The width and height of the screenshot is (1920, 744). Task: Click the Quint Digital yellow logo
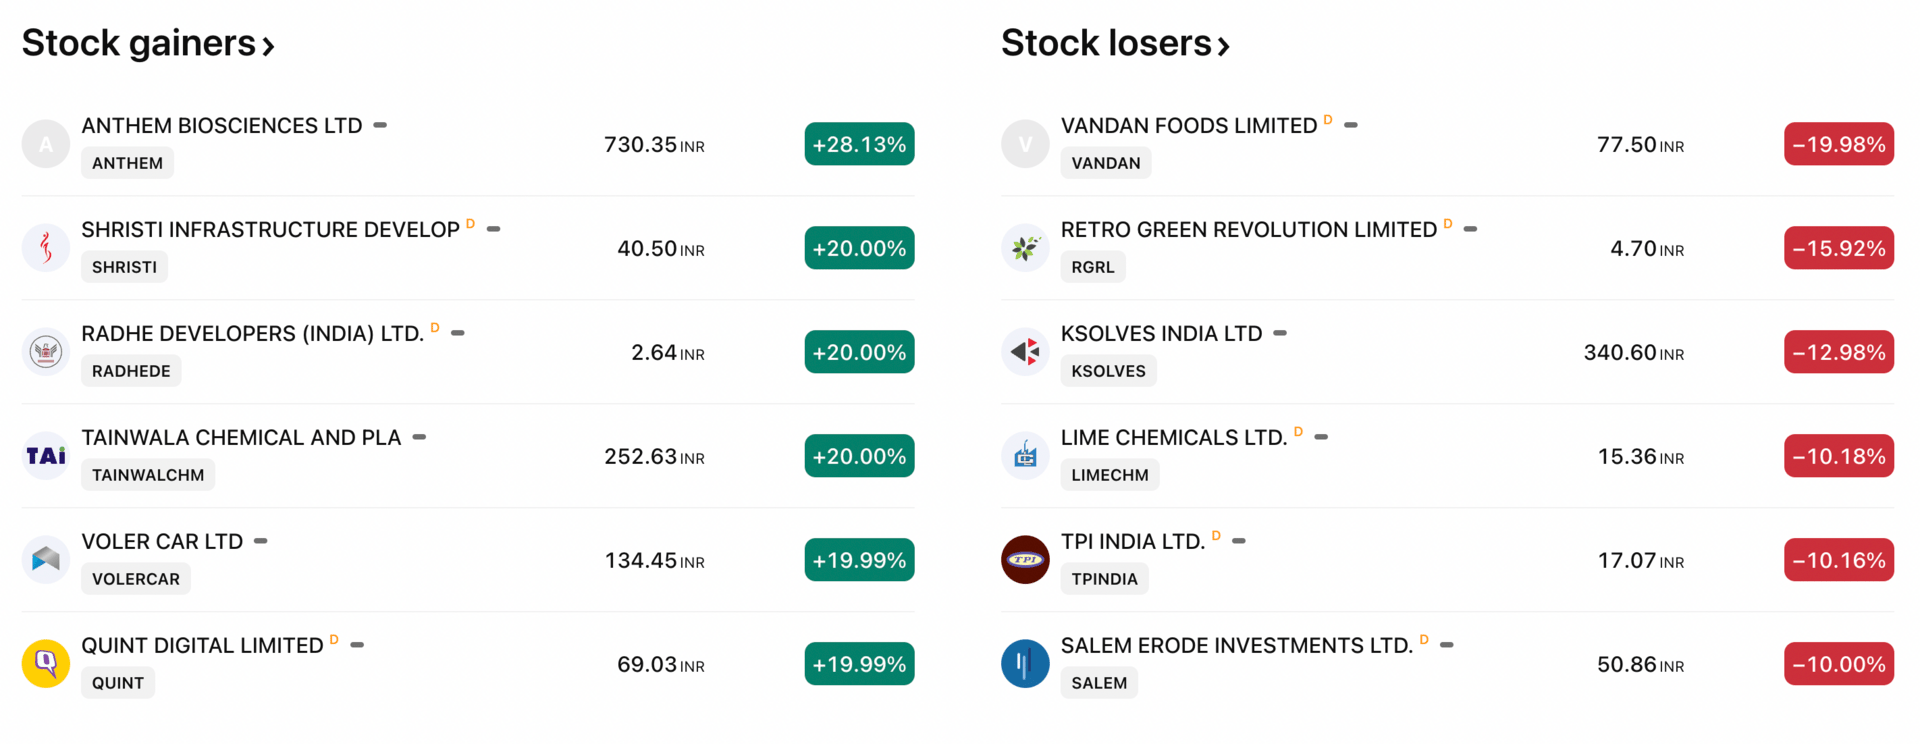(x=46, y=664)
